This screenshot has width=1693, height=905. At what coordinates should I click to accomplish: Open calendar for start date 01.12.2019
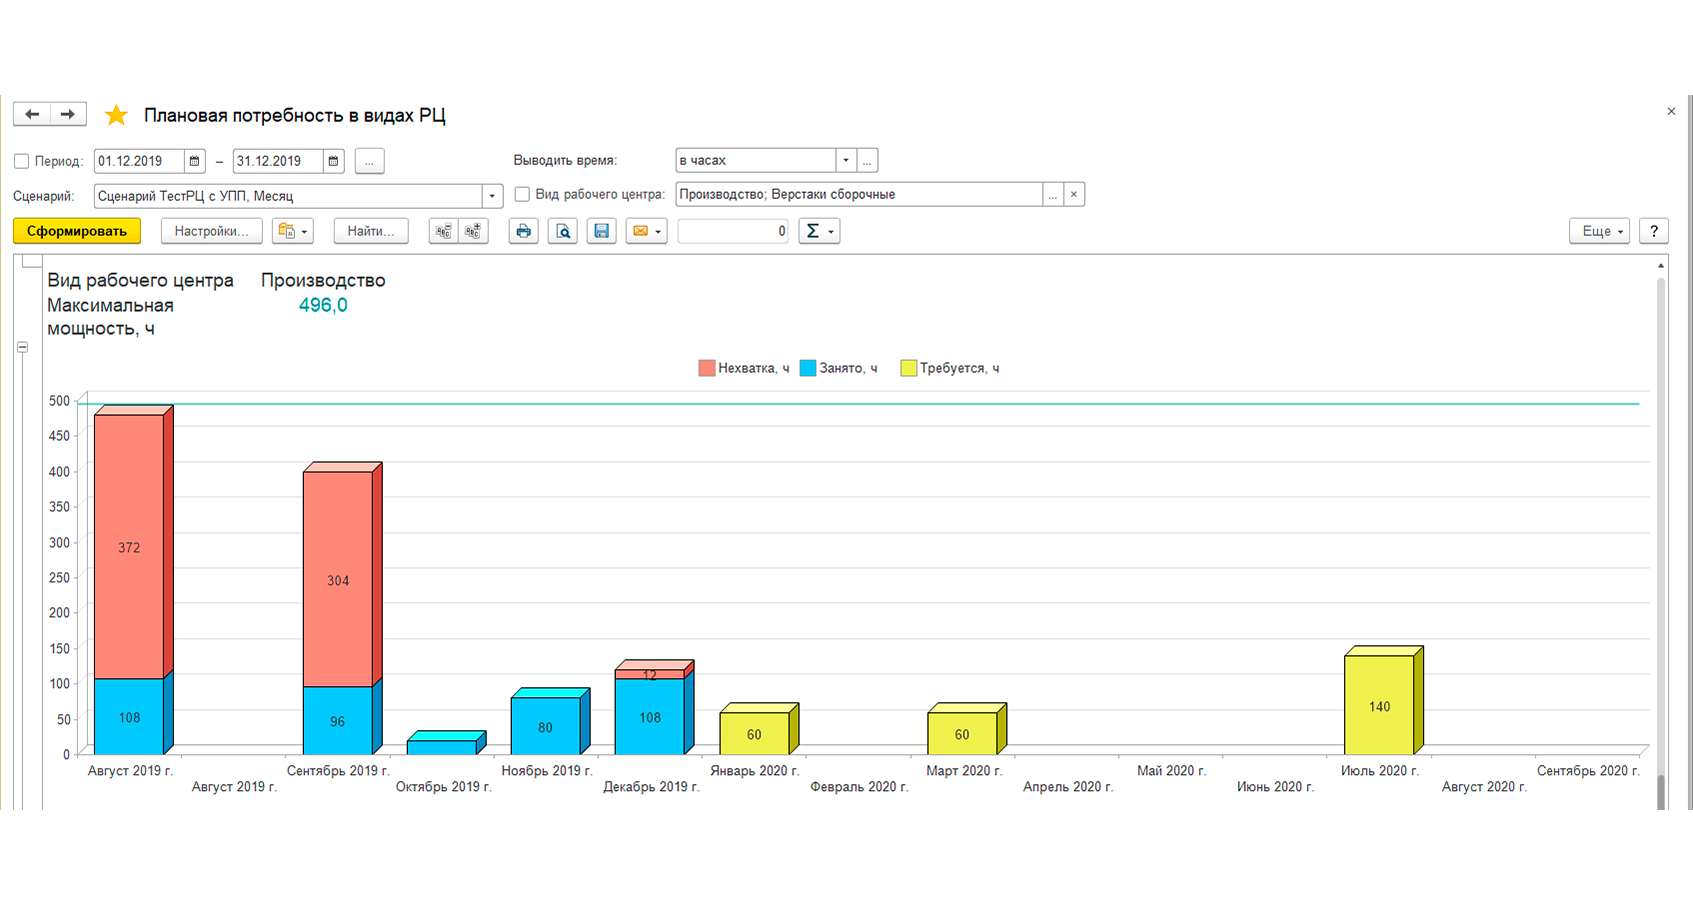click(x=194, y=161)
